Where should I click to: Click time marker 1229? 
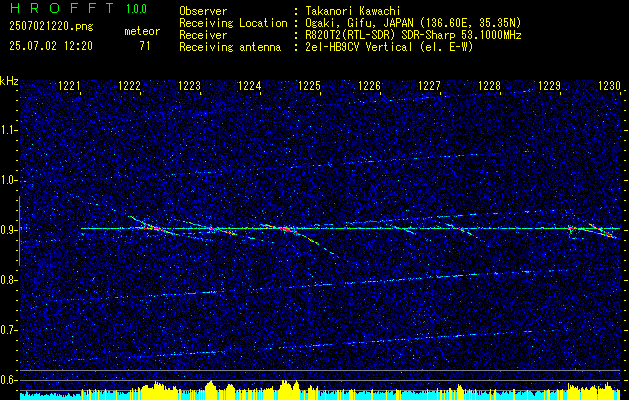(549, 85)
